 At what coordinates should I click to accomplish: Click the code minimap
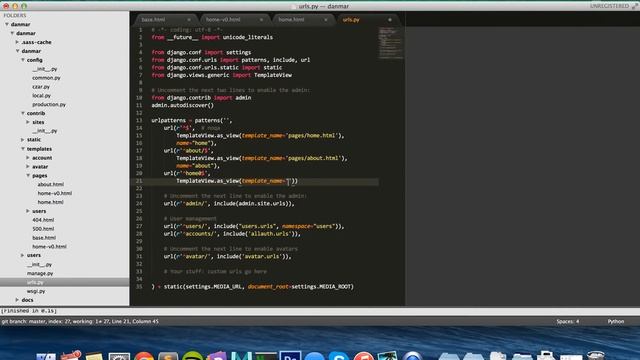(x=390, y=43)
